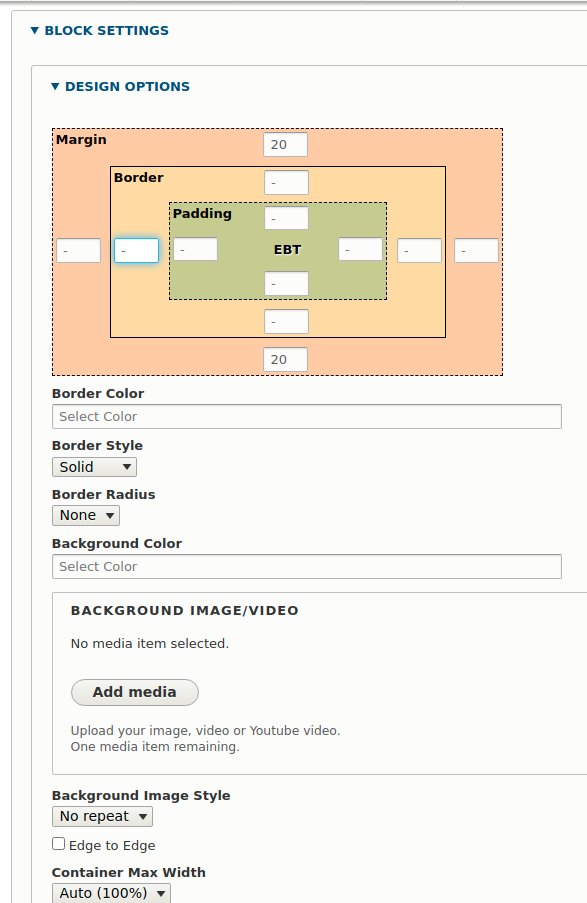The image size is (587, 903).
Task: Click the Add media button
Action: [135, 692]
